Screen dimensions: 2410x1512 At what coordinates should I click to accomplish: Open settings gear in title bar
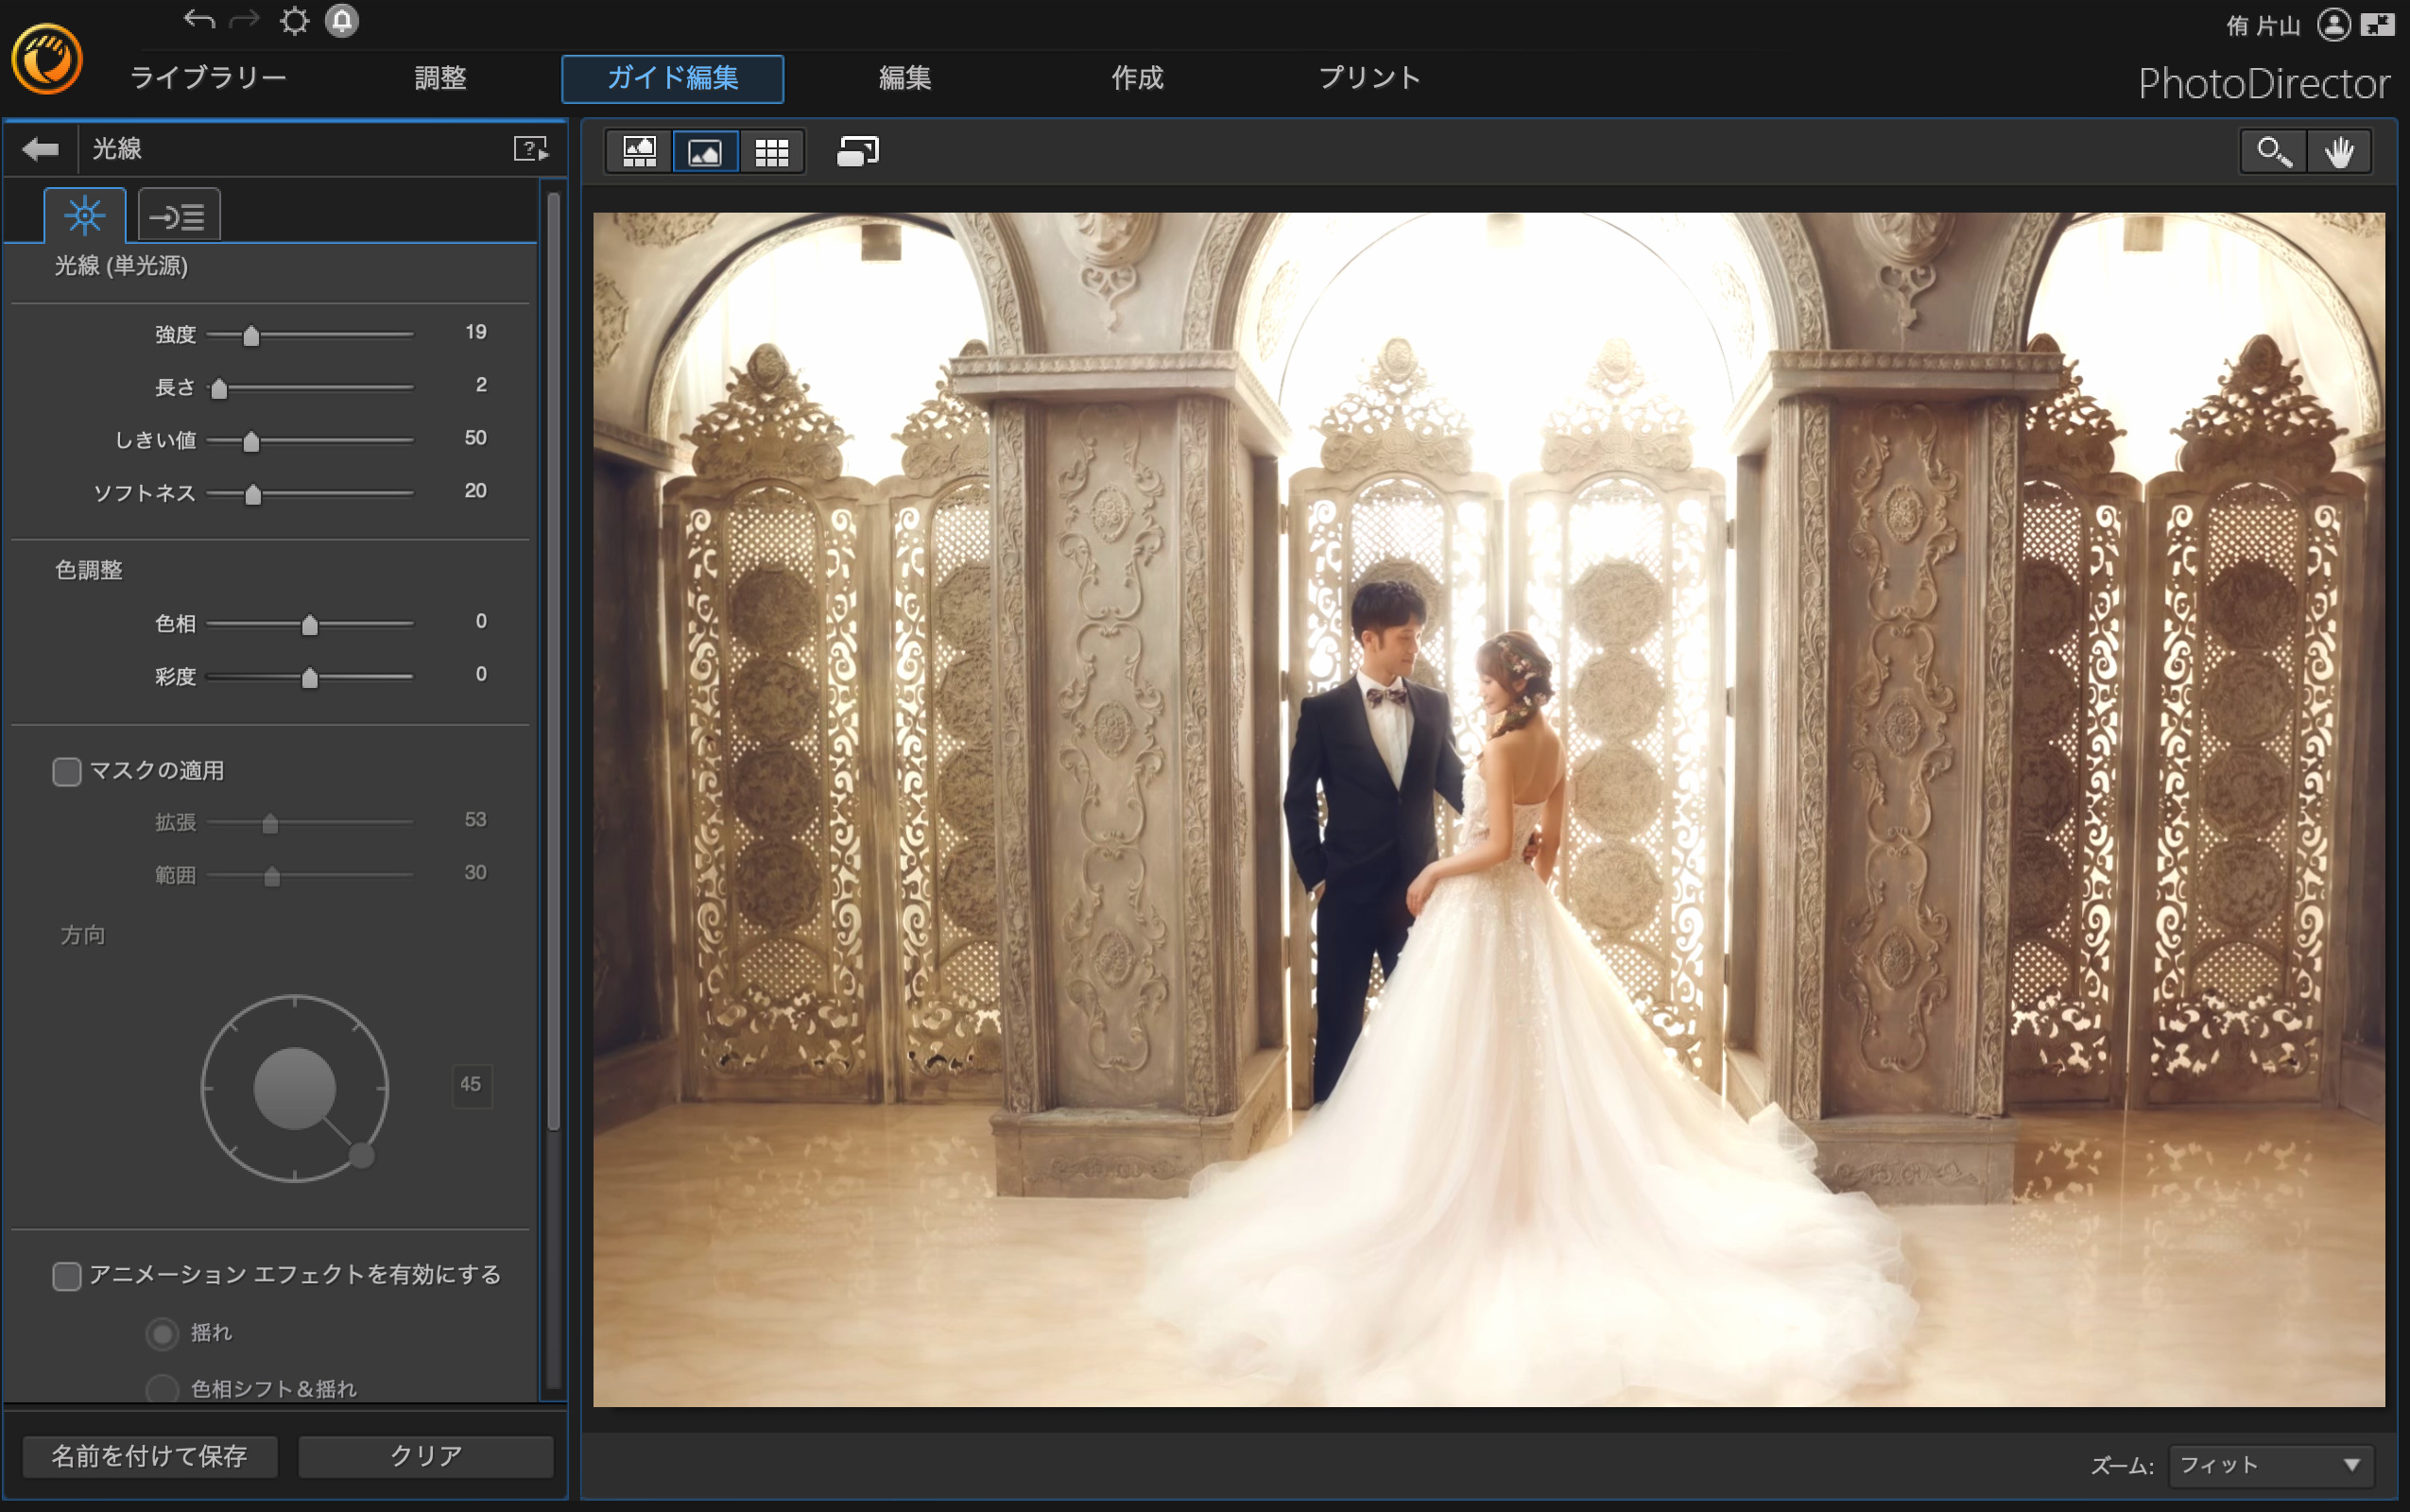tap(294, 21)
